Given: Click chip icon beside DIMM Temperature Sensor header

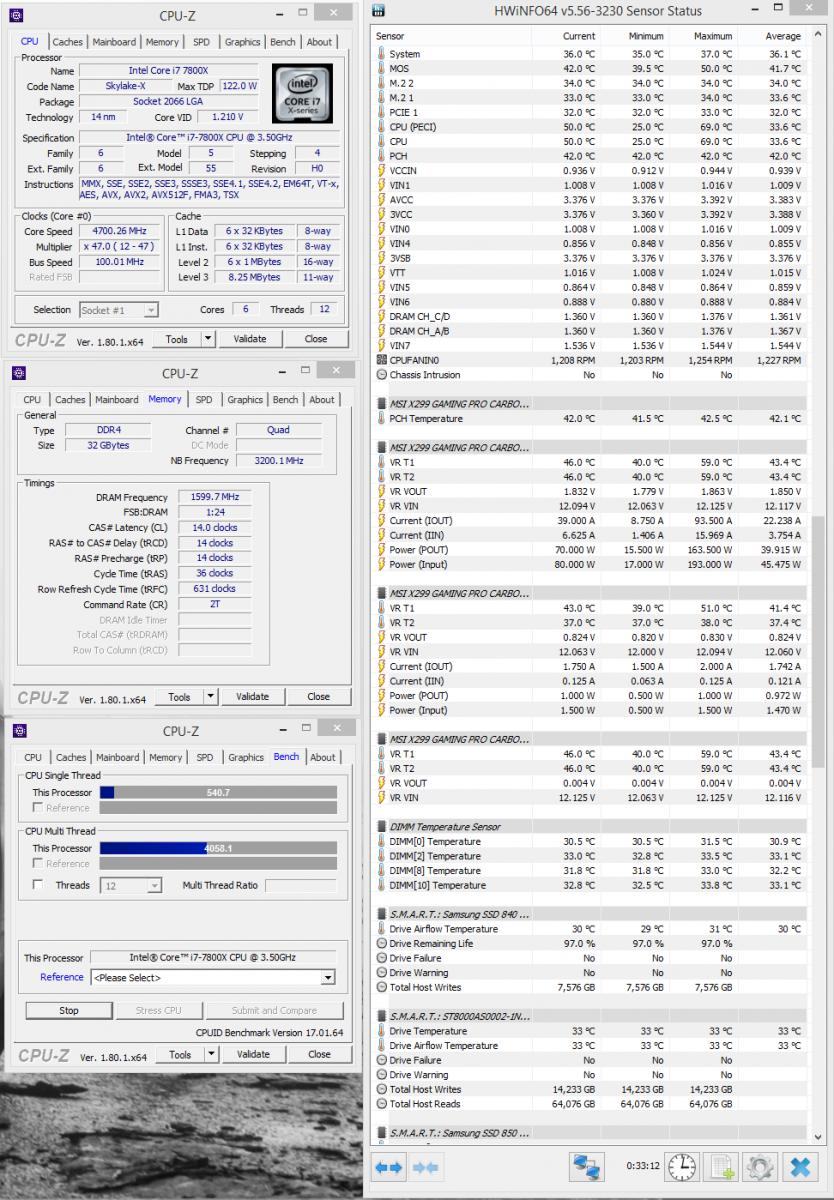Looking at the screenshot, I should [381, 827].
